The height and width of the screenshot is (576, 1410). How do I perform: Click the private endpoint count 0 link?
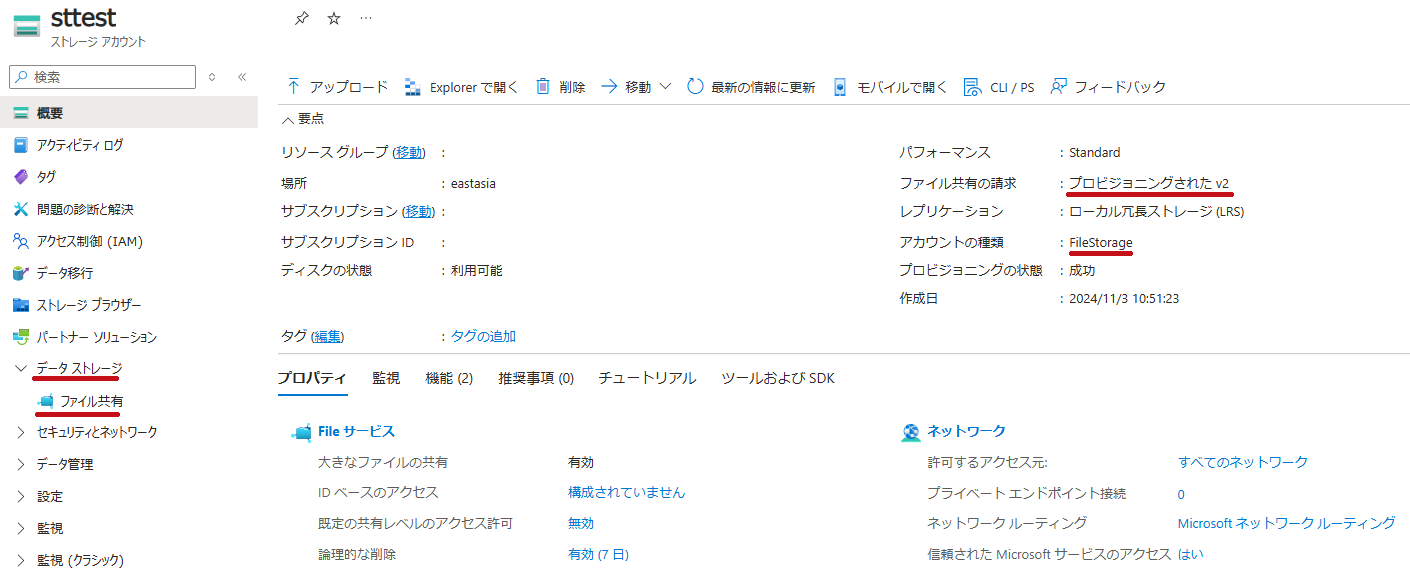(1181, 494)
